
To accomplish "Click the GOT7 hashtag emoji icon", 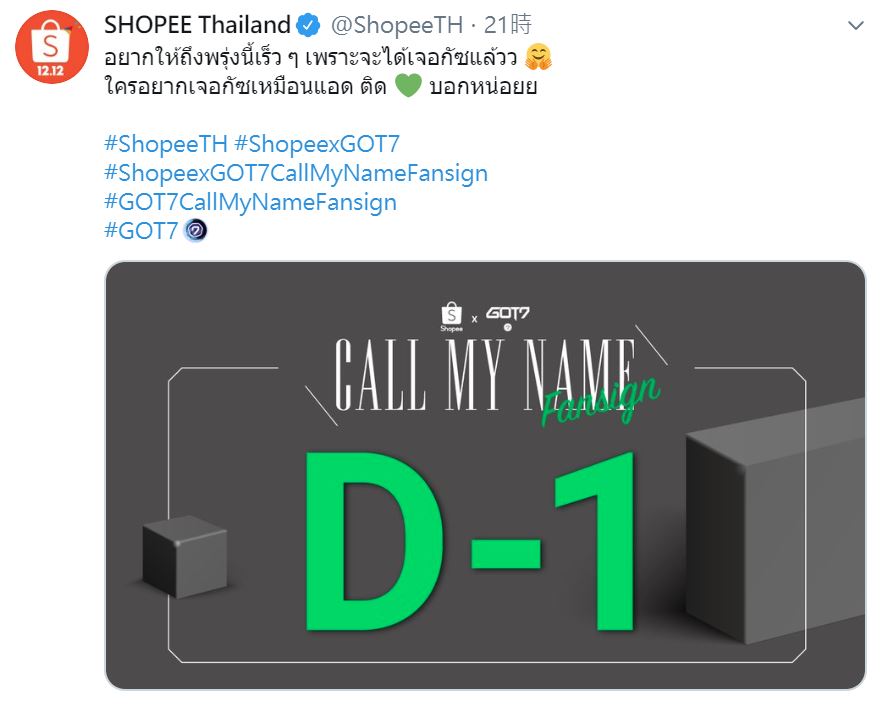I will (196, 231).
